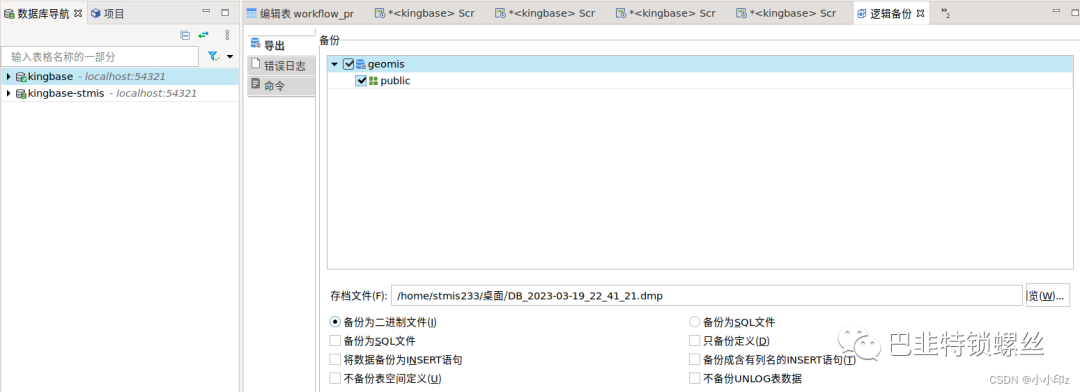This screenshot has height=392, width=1080.
Task: Click the table name filter input field
Action: tap(101, 56)
